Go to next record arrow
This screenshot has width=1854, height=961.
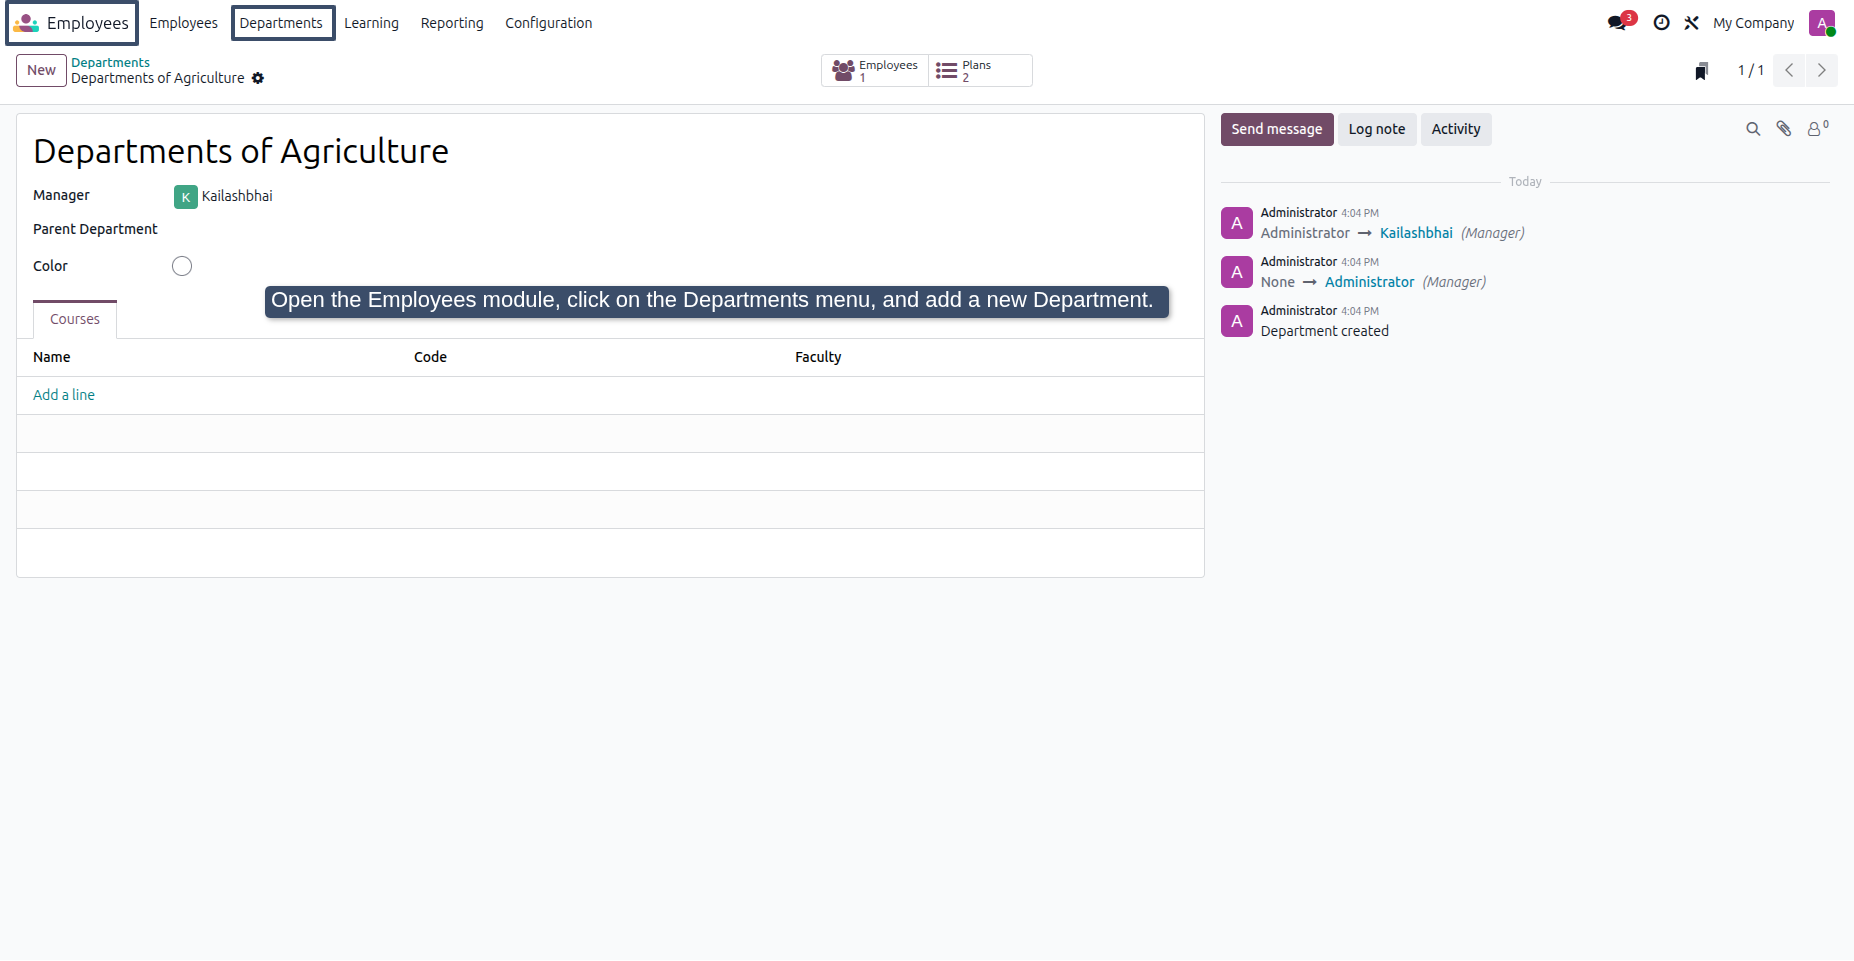point(1821,70)
